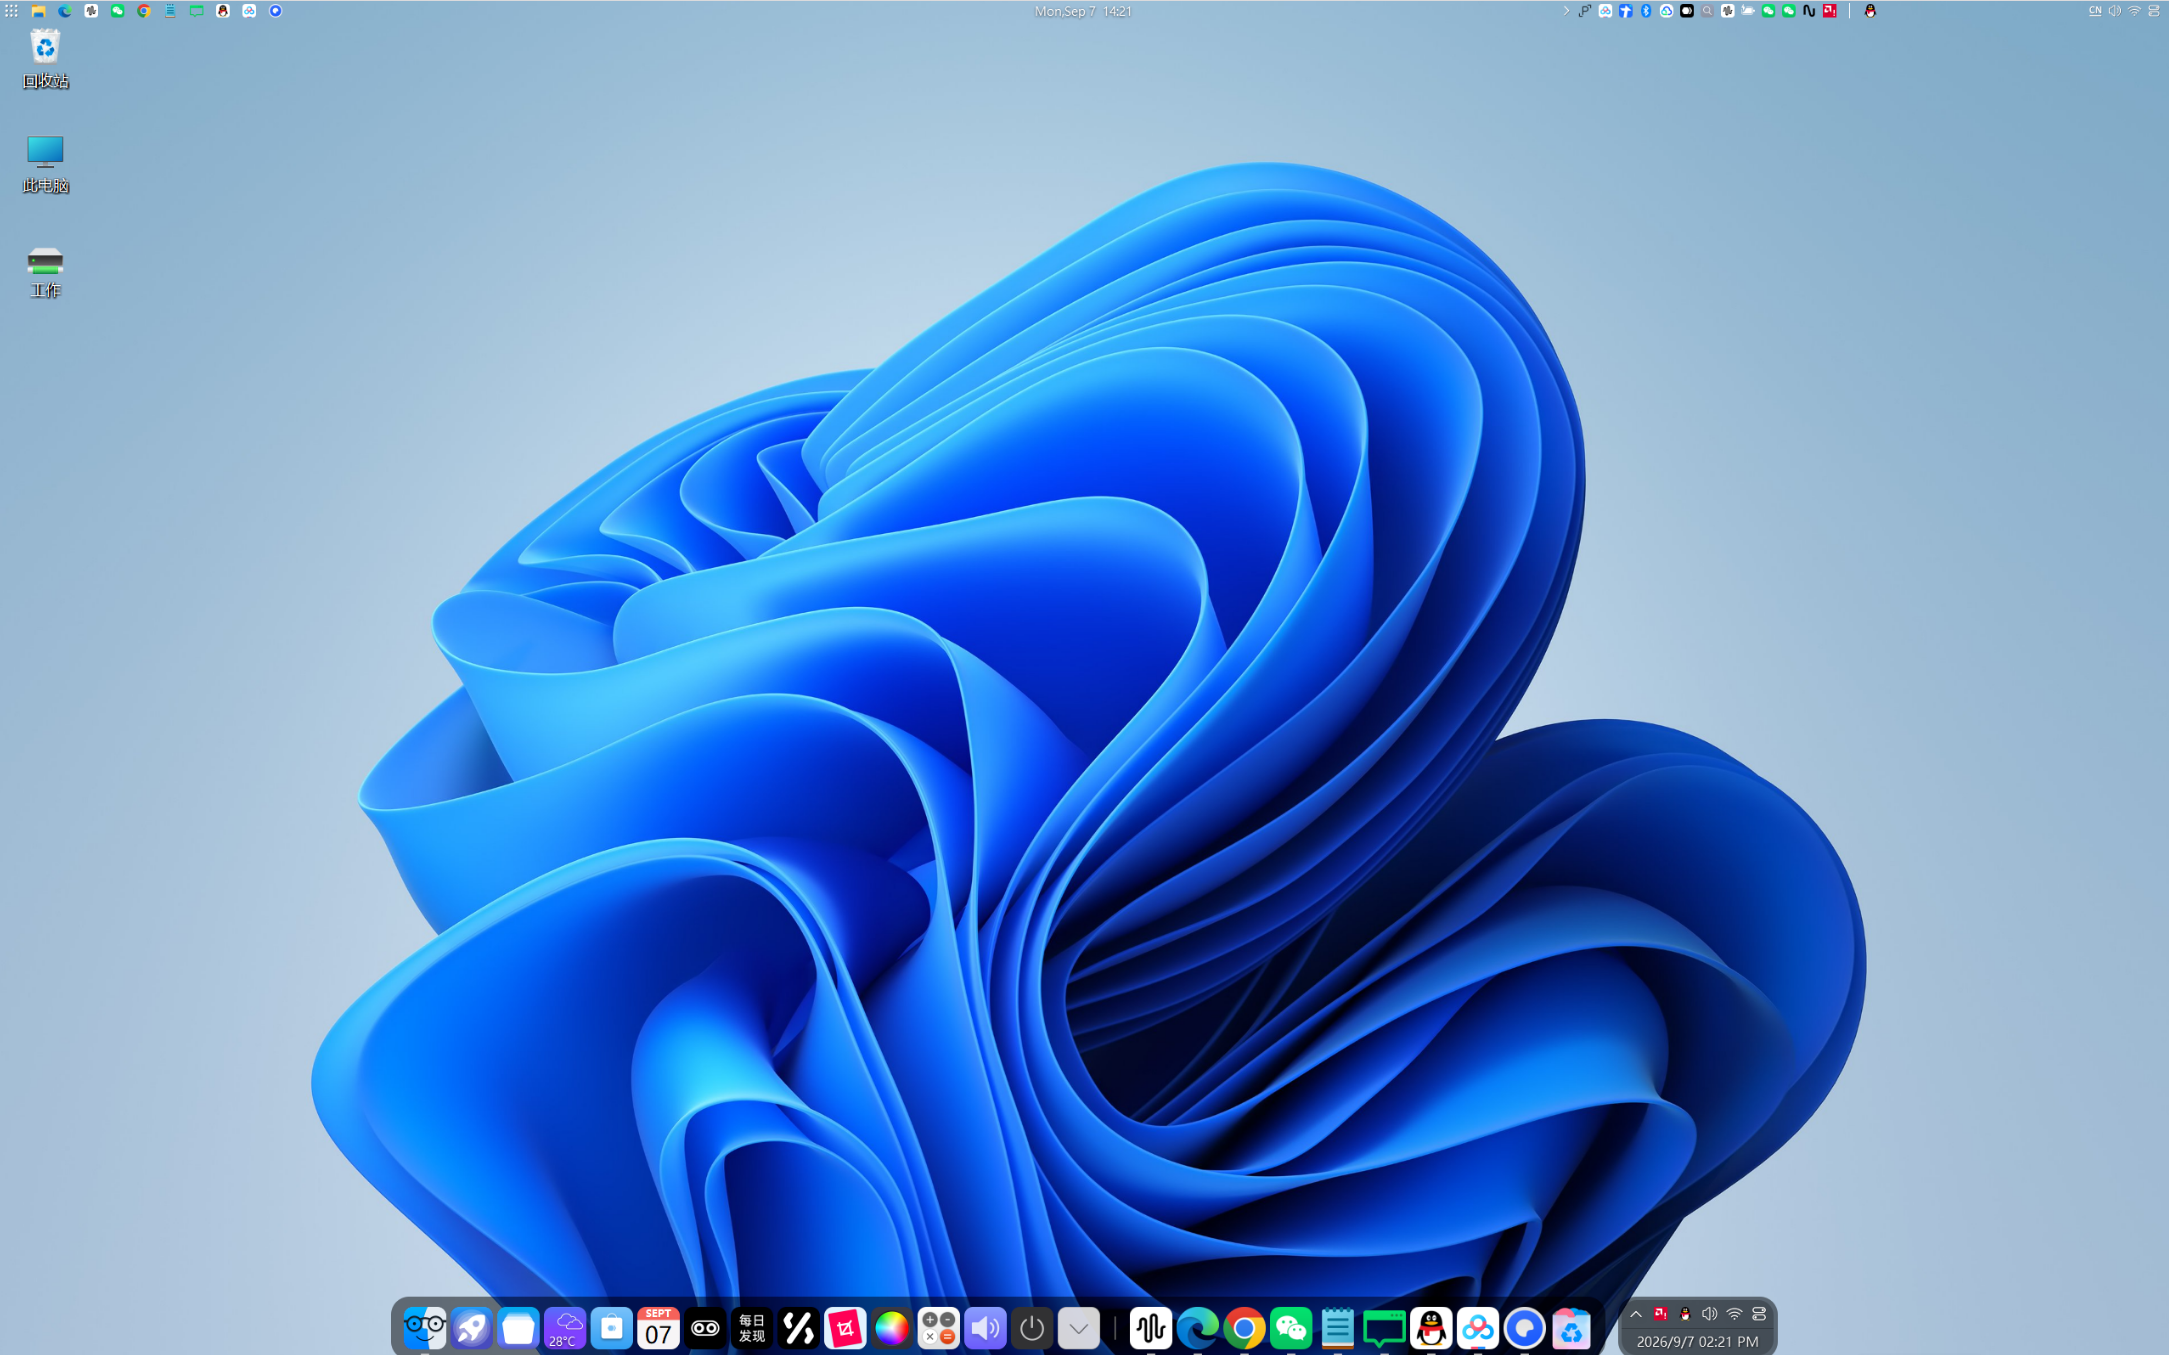The width and height of the screenshot is (2169, 1355).
Task: Expand the gray down-arrow tile in dock
Action: coord(1078,1328)
